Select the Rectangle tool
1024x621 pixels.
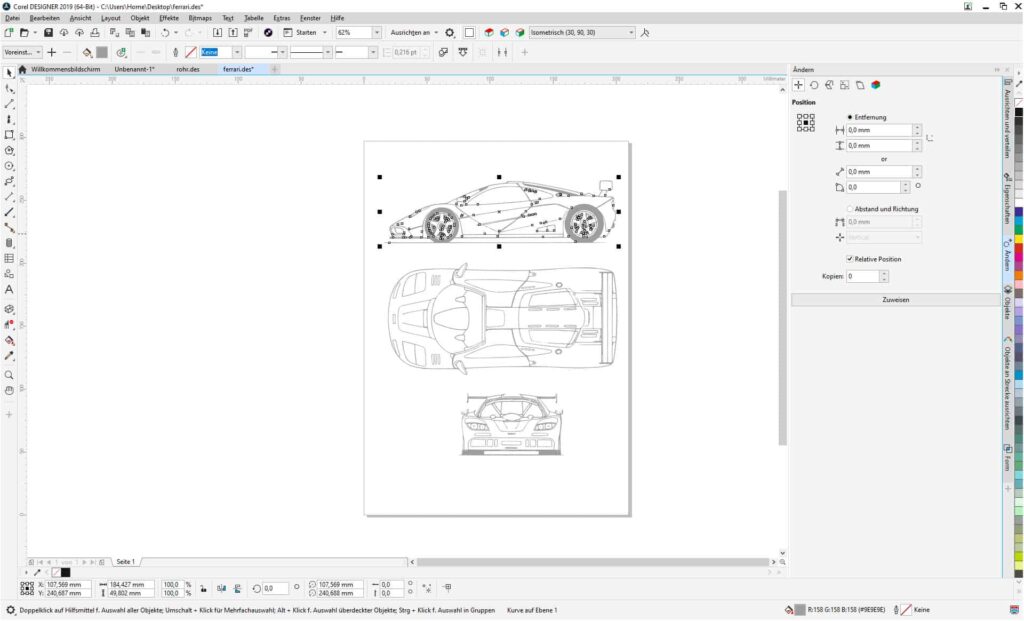coord(9,135)
